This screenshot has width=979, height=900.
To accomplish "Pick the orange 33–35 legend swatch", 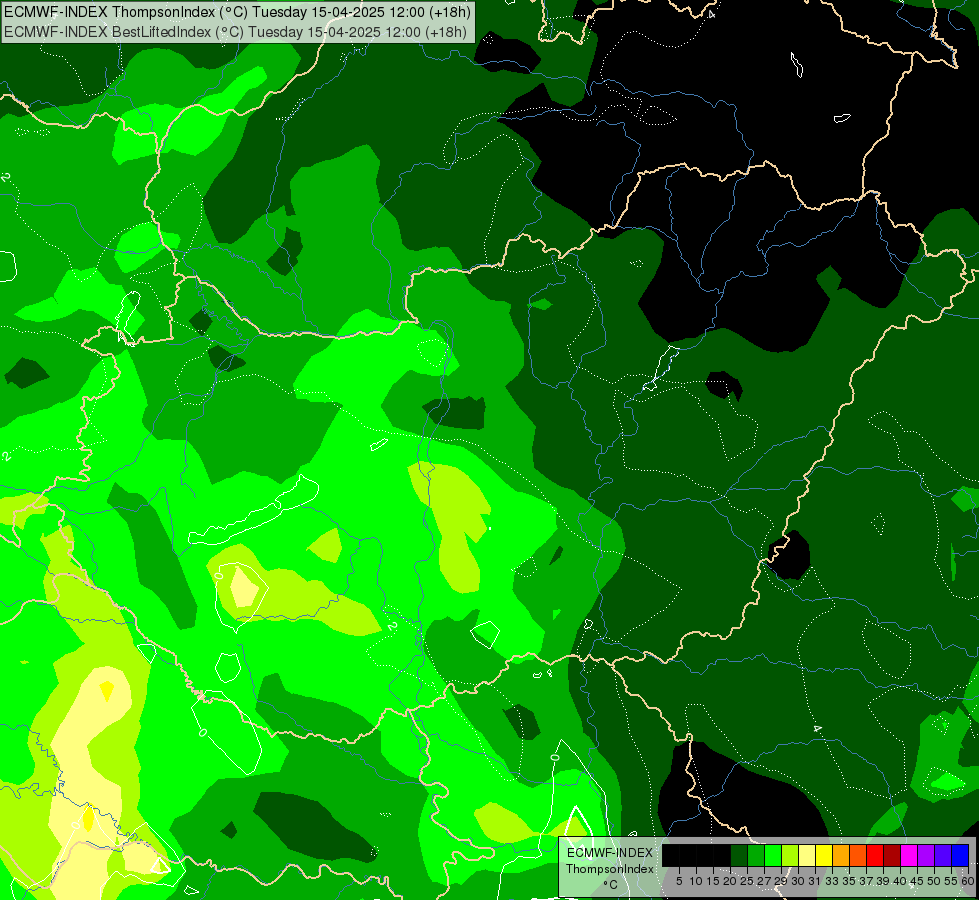I will (841, 855).
